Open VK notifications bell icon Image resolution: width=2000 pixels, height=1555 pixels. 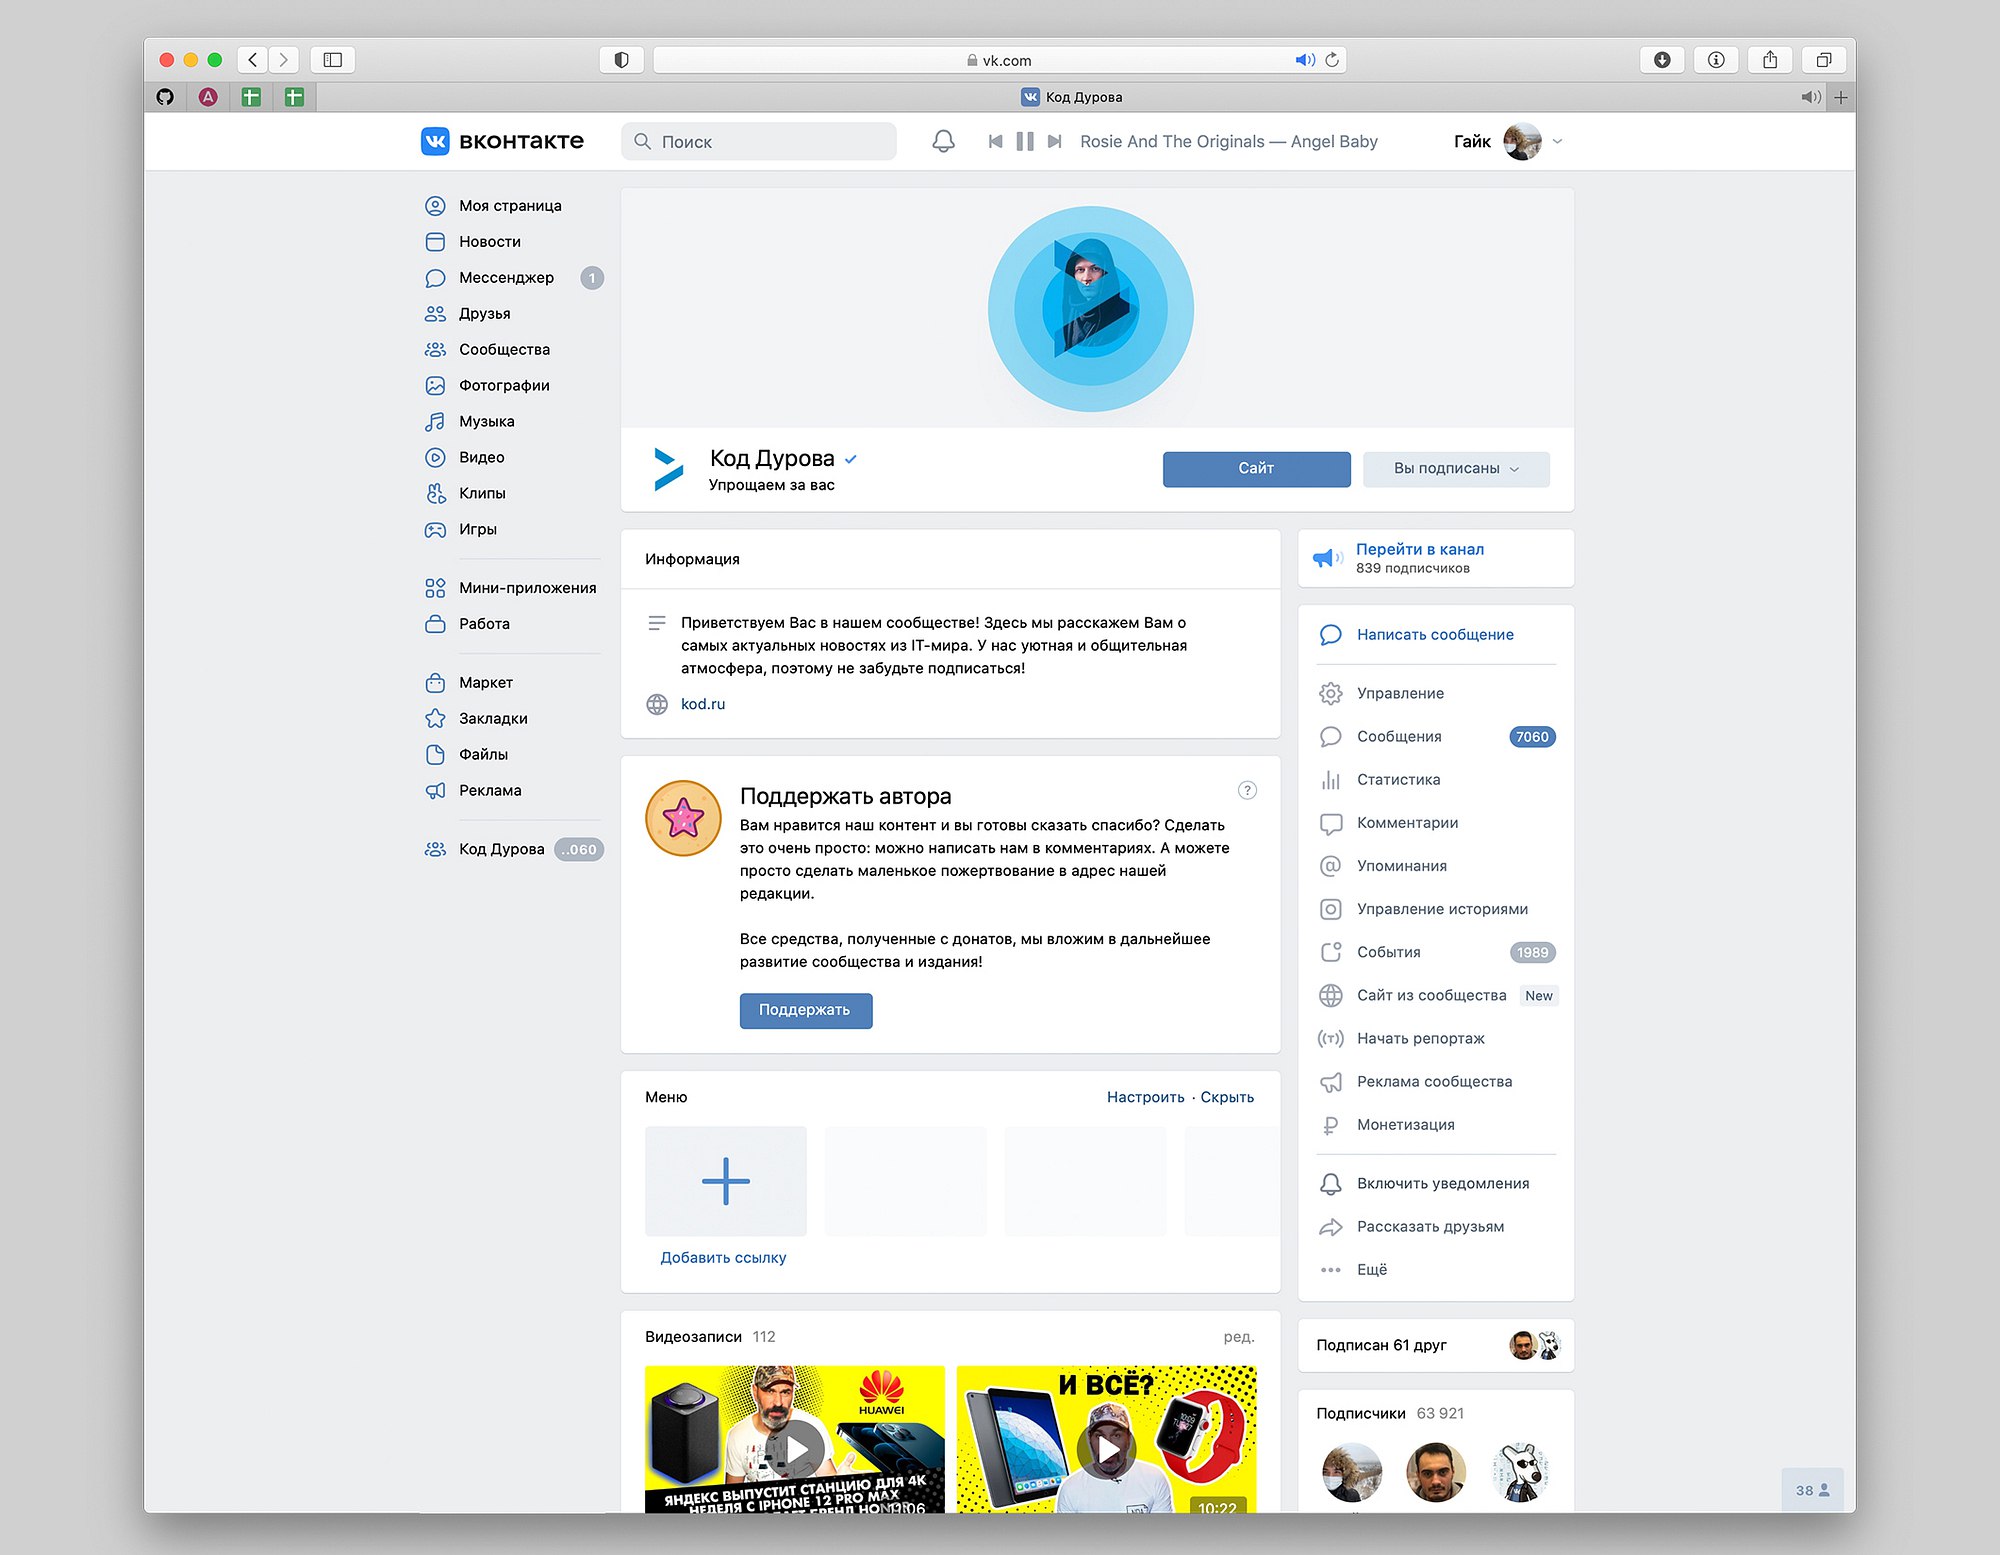[943, 141]
